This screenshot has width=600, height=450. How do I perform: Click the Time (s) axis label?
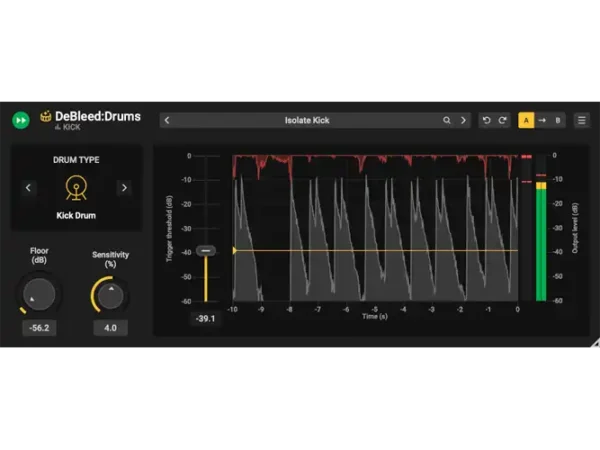(375, 316)
